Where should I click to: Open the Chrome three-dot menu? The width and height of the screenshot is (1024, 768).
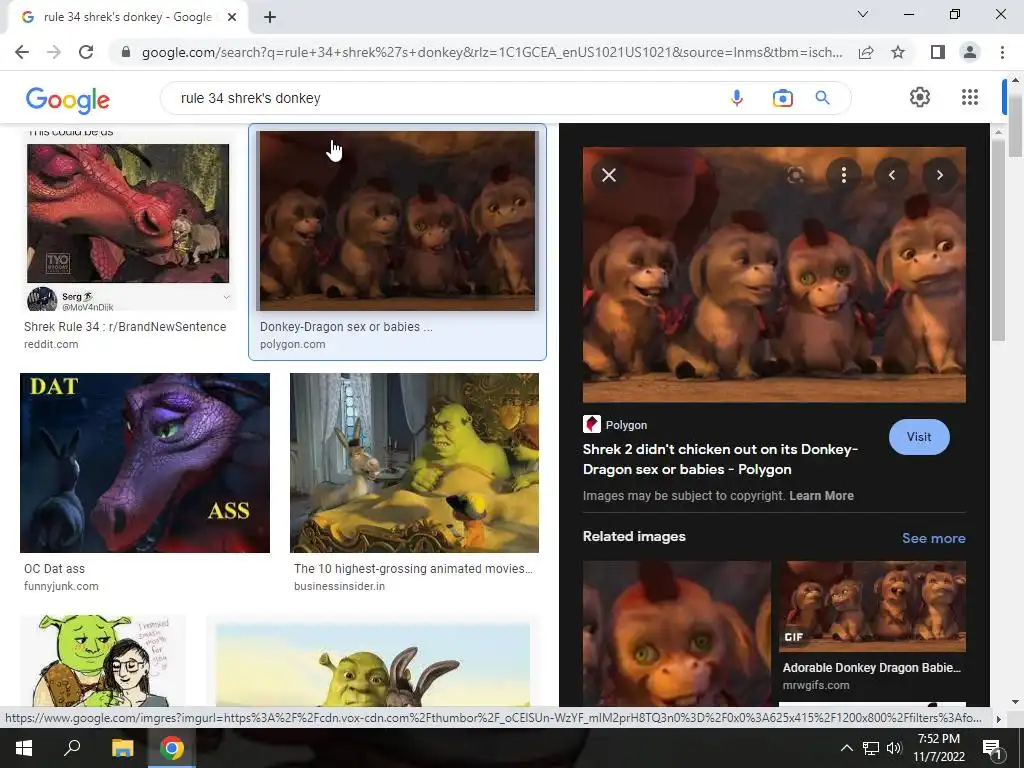(x=1002, y=52)
